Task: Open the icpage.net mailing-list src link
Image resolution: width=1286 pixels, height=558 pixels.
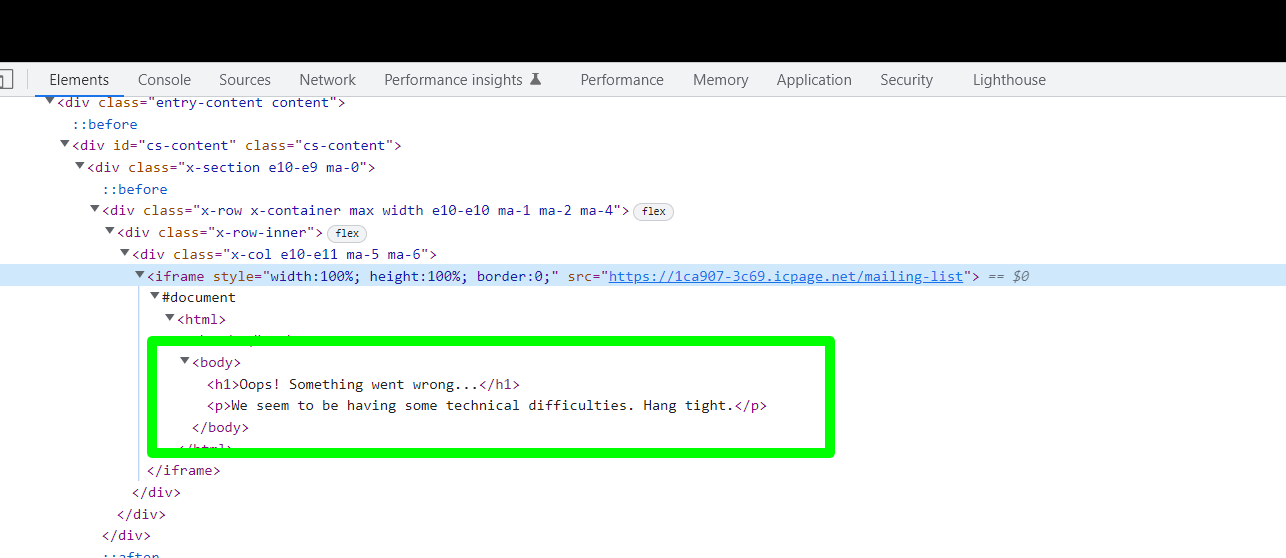Action: [x=785, y=276]
